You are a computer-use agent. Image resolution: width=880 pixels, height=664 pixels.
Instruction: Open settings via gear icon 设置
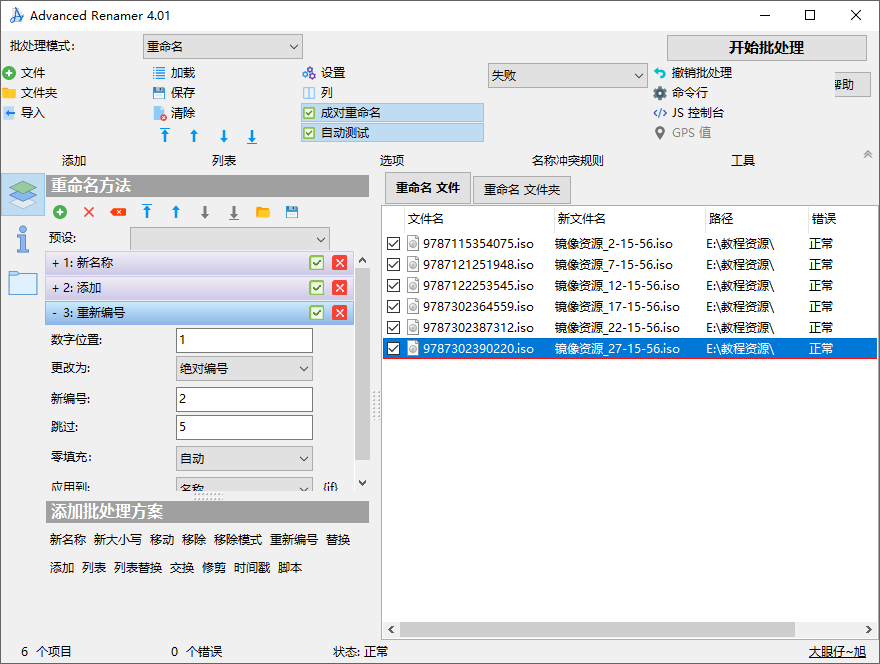309,73
